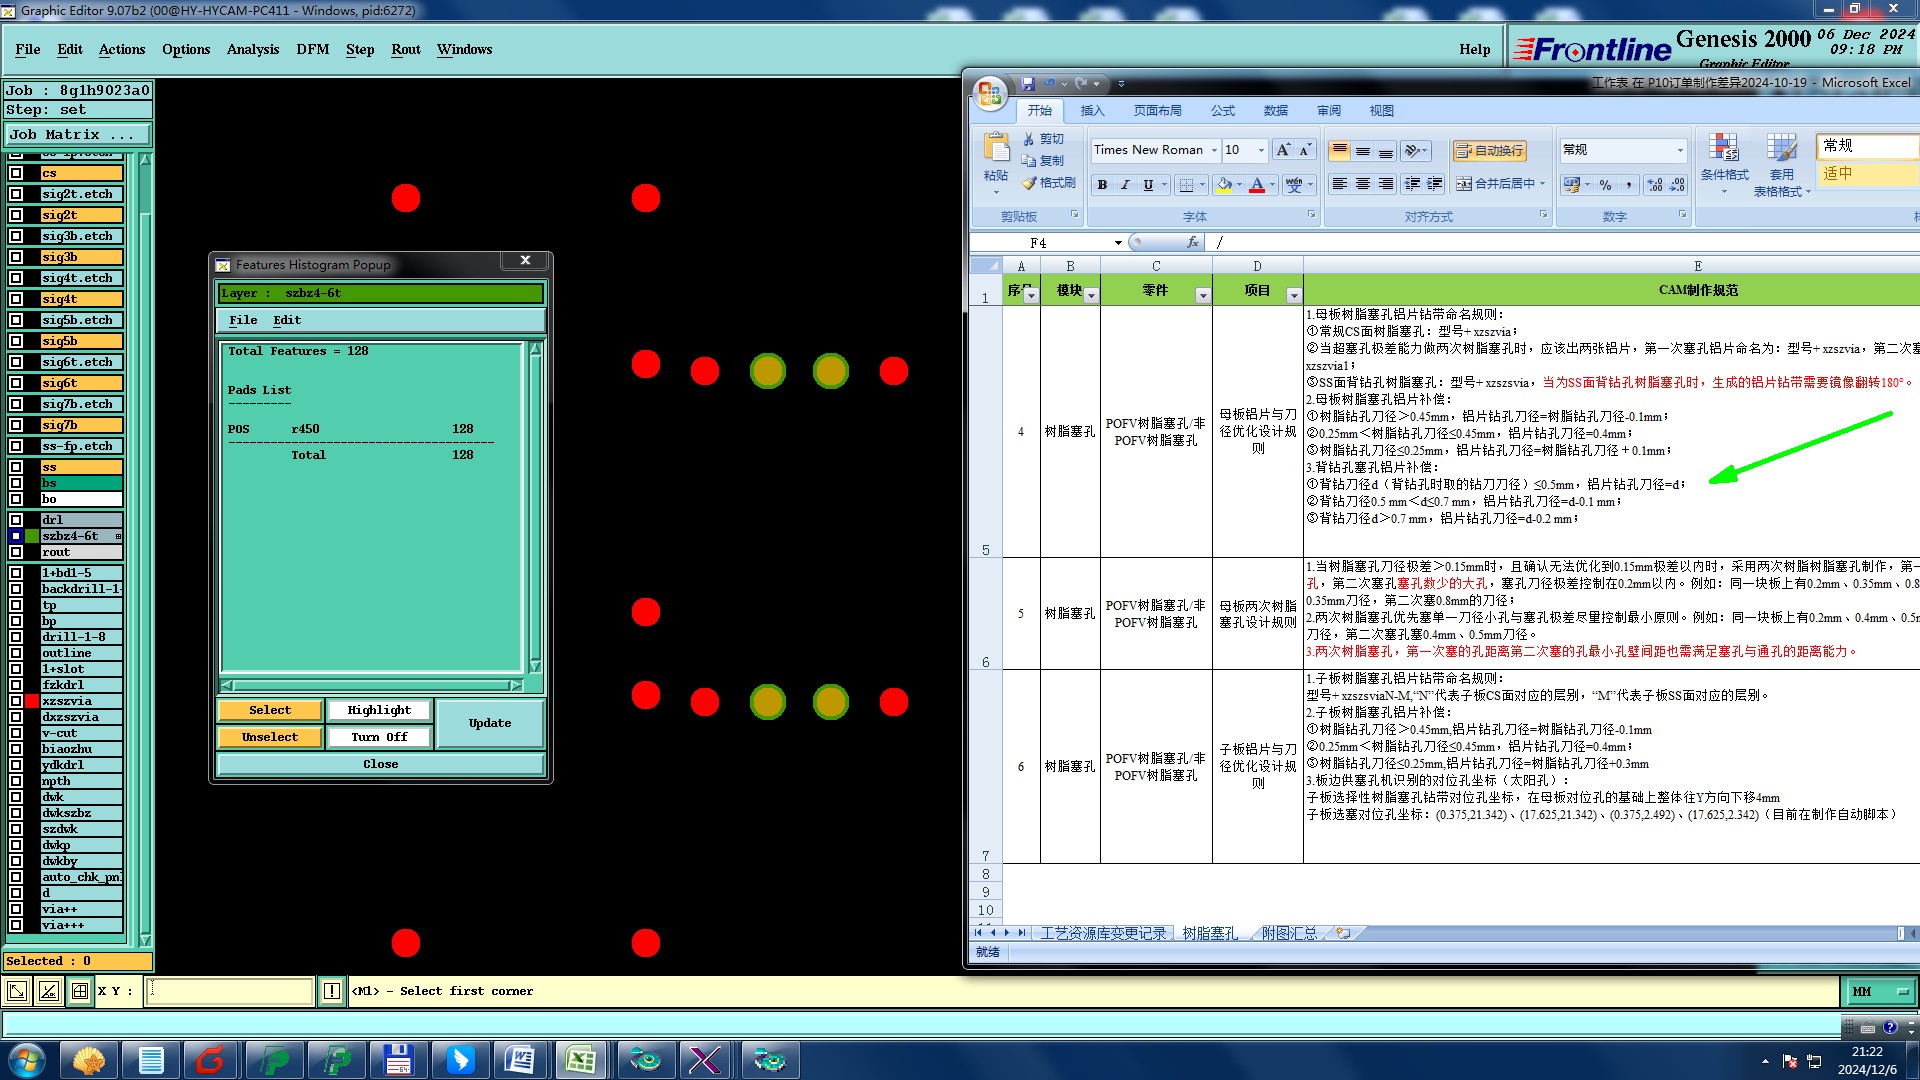The image size is (1920, 1080).
Task: Click the Highlight button in histogram popup
Action: click(379, 710)
